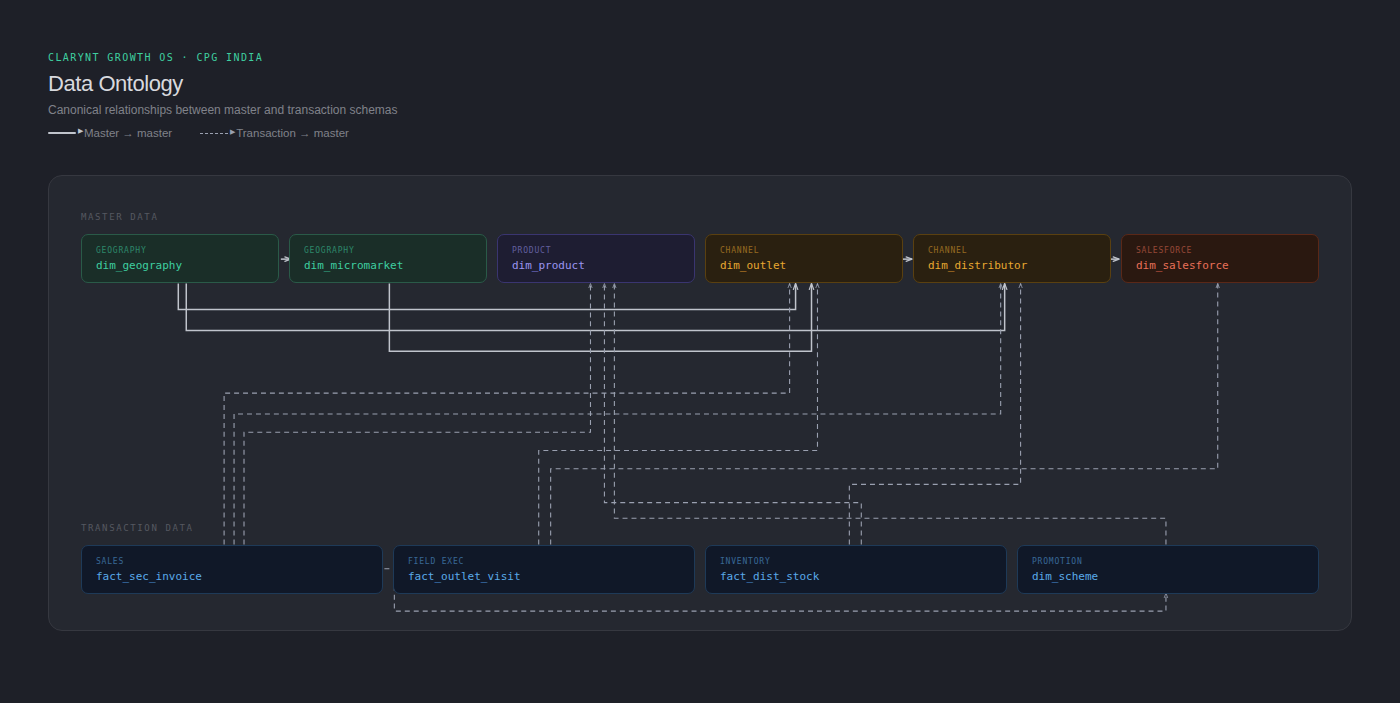This screenshot has width=1400, height=703.
Task: Open the fact_outlet_visit field exec node
Action: [544, 569]
